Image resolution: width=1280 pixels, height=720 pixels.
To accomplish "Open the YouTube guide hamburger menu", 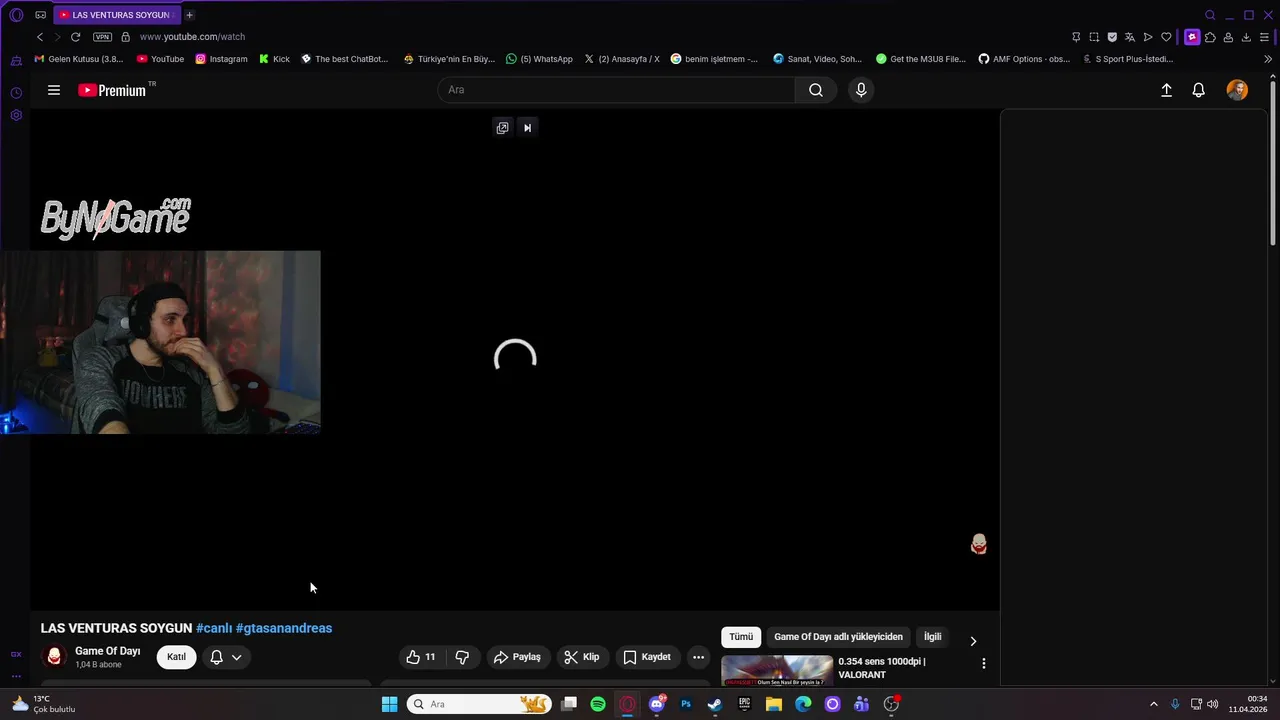I will 54,90.
